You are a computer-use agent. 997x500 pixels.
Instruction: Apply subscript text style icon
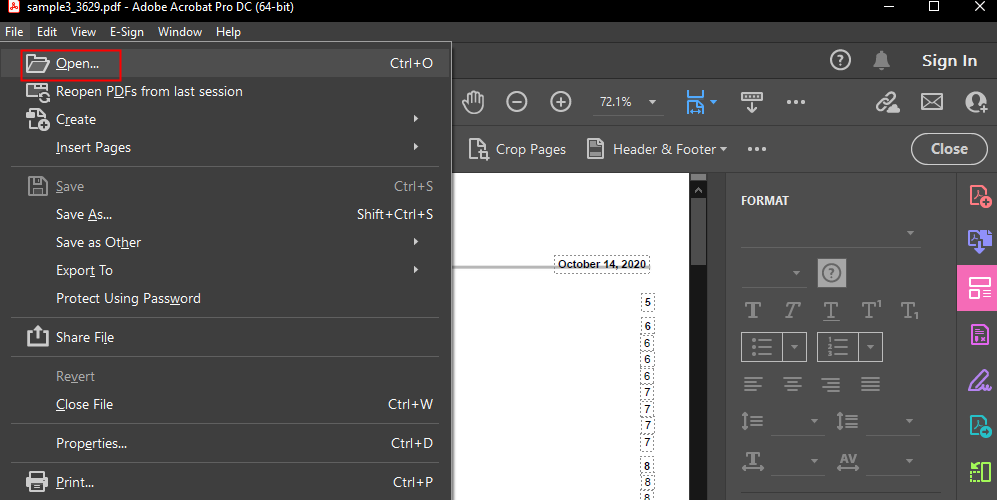coord(909,310)
